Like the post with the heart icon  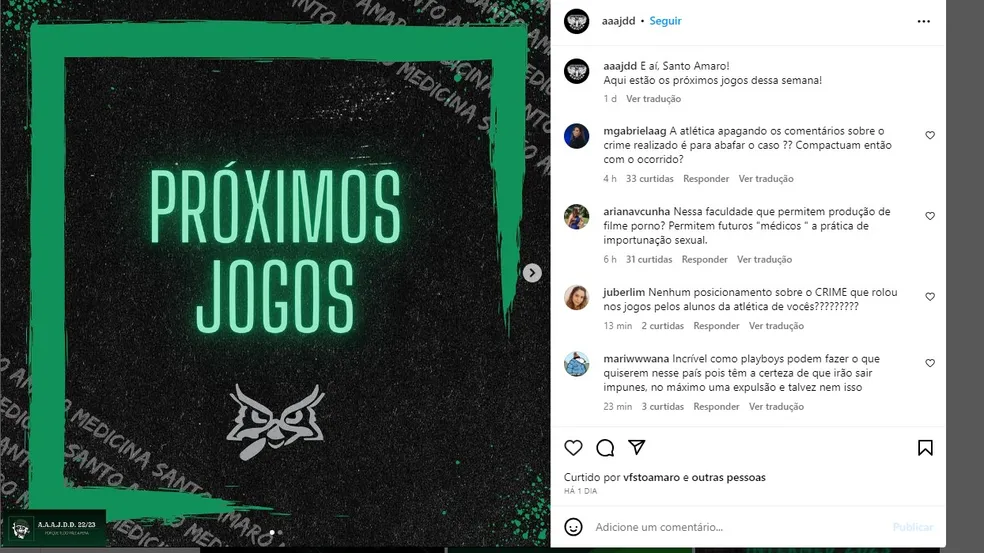573,448
